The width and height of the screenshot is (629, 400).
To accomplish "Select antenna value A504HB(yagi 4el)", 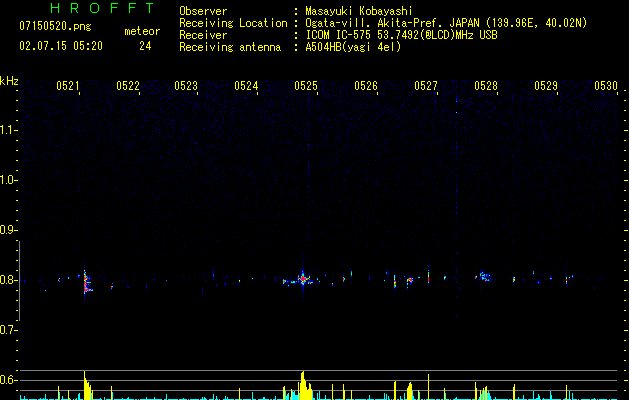I will tap(353, 47).
